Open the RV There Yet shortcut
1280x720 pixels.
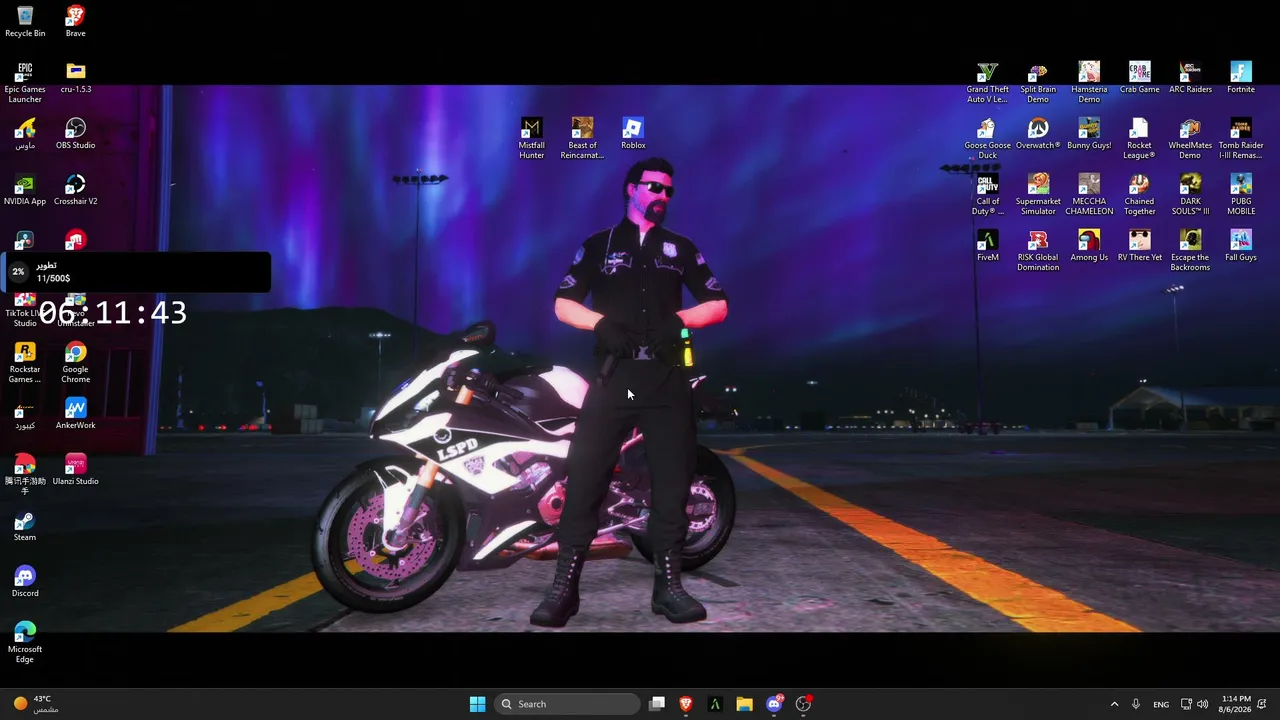(1139, 245)
